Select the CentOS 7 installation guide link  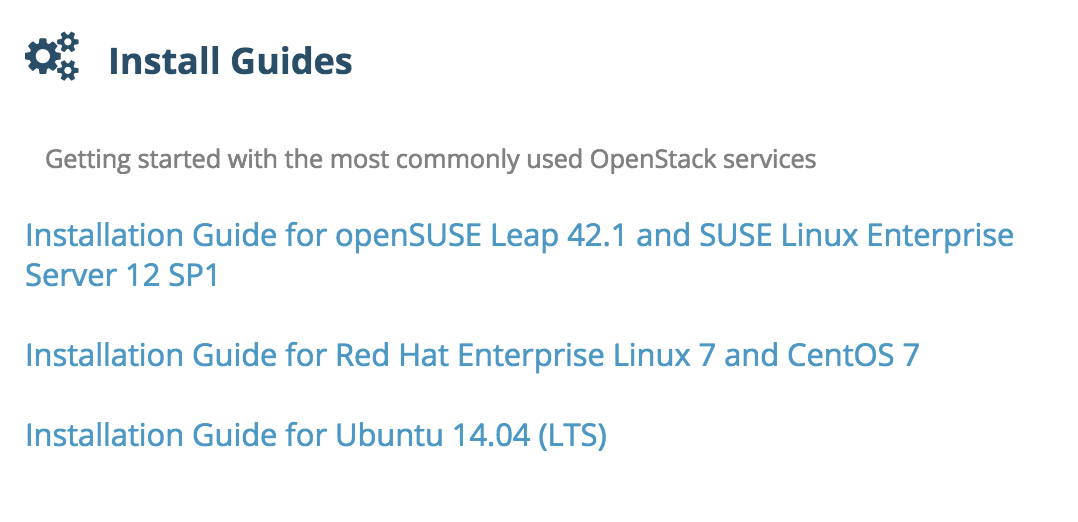click(x=852, y=355)
